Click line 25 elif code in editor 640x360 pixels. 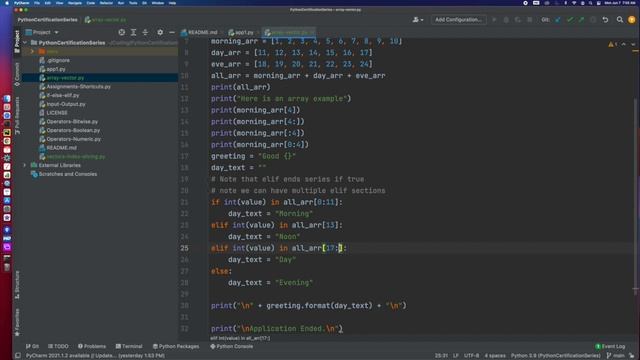tap(279, 248)
